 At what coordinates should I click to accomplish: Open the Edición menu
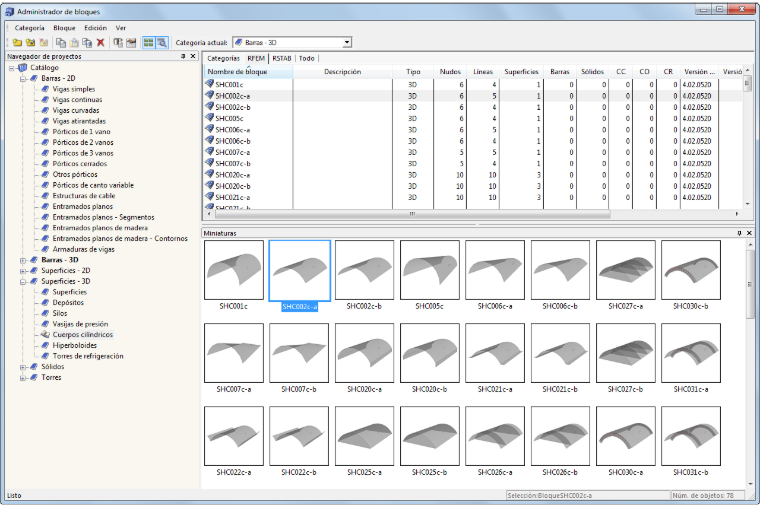tap(95, 28)
